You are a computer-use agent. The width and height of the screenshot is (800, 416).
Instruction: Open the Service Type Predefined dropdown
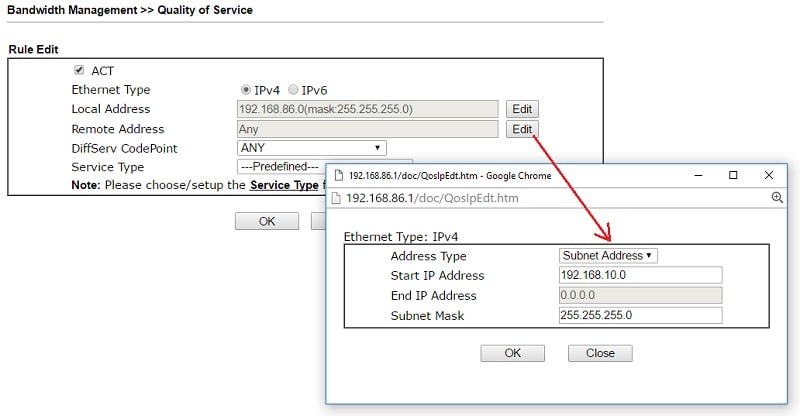[281, 166]
